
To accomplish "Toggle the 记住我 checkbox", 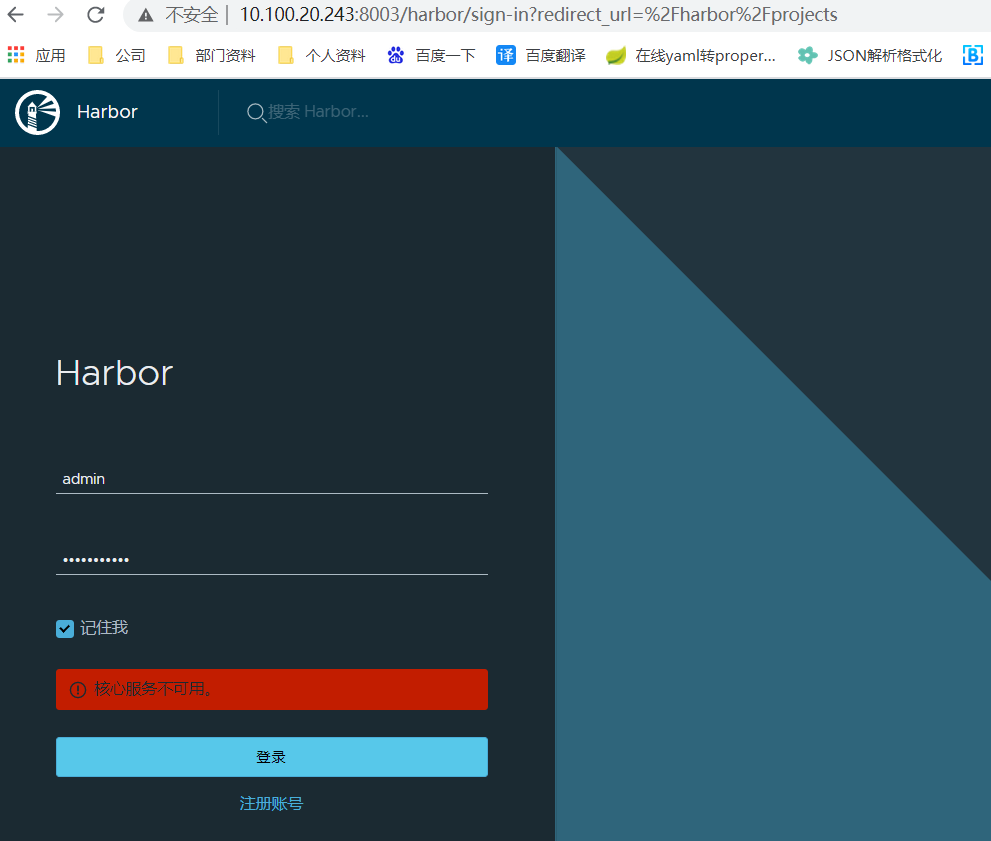I will [x=65, y=629].
